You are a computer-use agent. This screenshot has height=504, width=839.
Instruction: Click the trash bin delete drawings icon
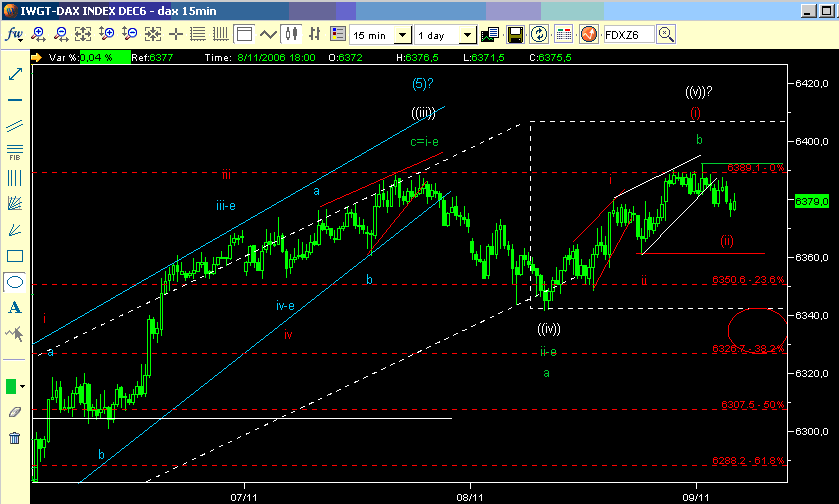tap(15, 438)
